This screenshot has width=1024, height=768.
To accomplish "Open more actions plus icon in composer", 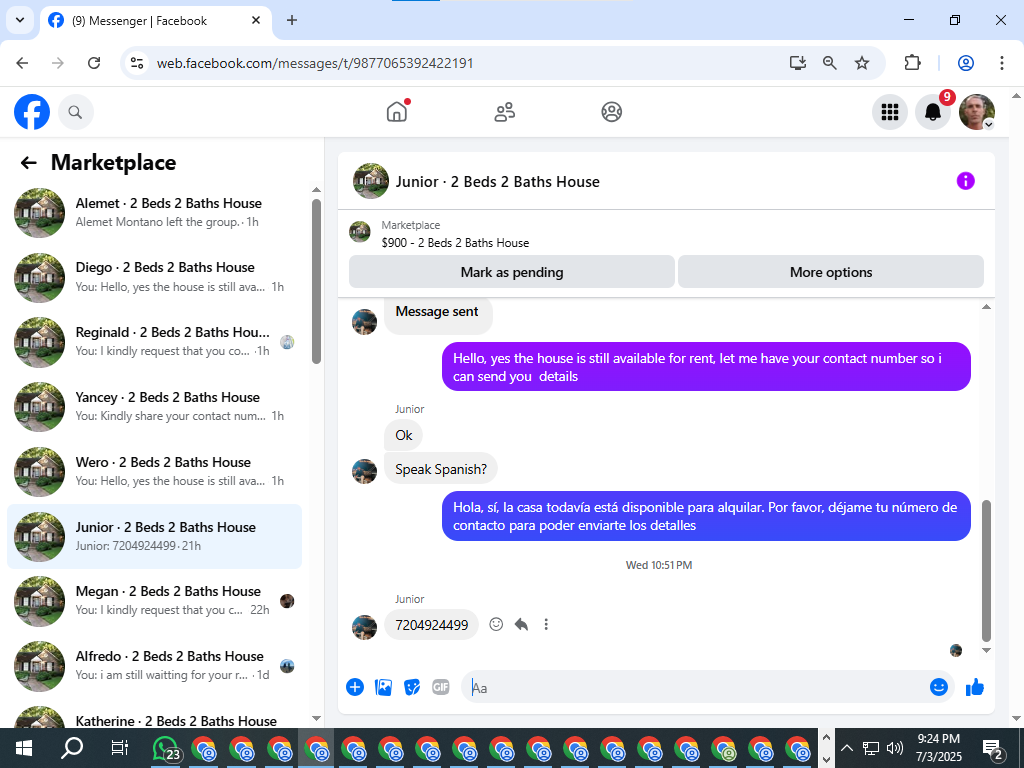I will click(x=355, y=687).
